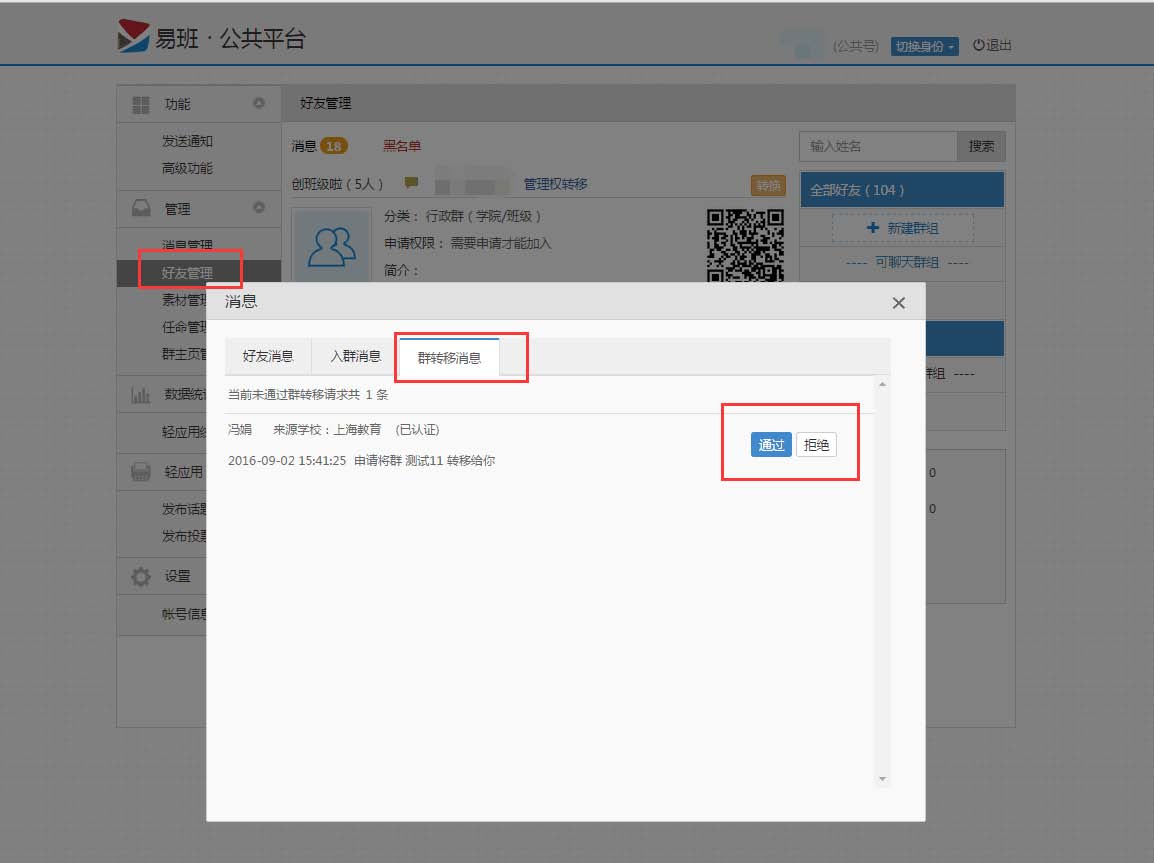Click the power icon beside 退出
Image resolution: width=1154 pixels, height=863 pixels.
(978, 45)
